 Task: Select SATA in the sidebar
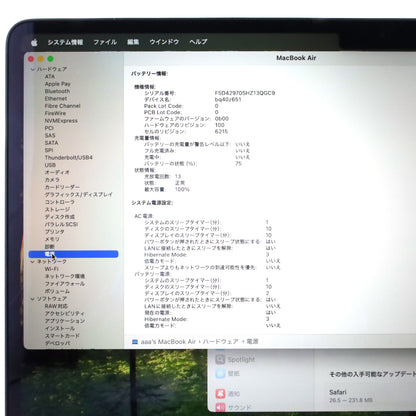(x=51, y=143)
